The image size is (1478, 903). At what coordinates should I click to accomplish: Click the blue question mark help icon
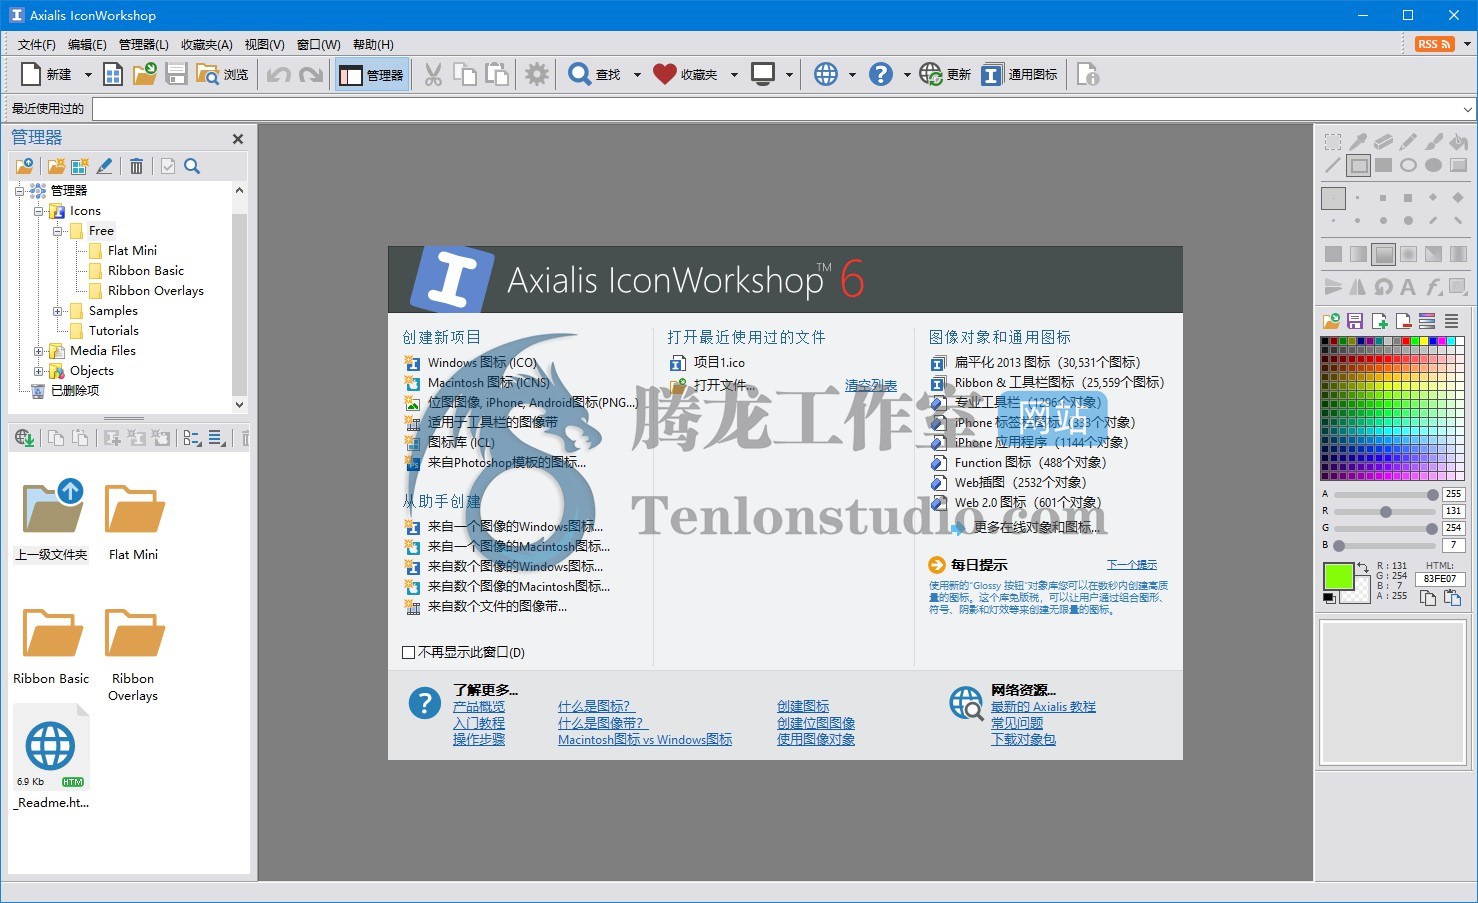click(x=881, y=74)
